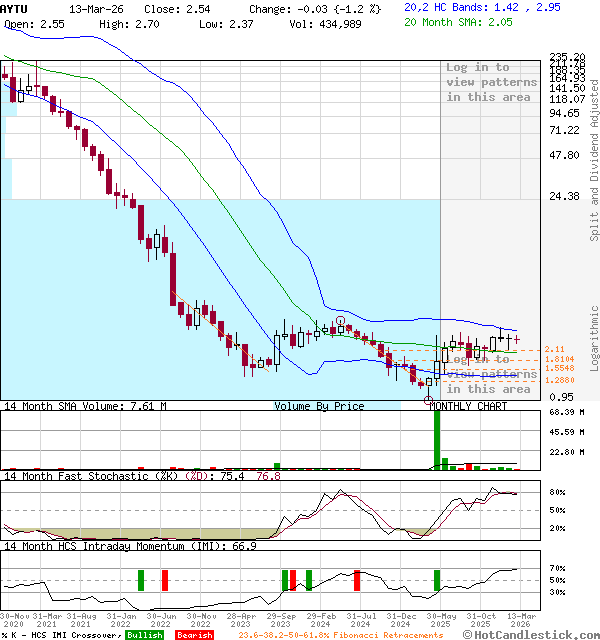Click the MONTHLY CHART label

pyautogui.click(x=466, y=406)
